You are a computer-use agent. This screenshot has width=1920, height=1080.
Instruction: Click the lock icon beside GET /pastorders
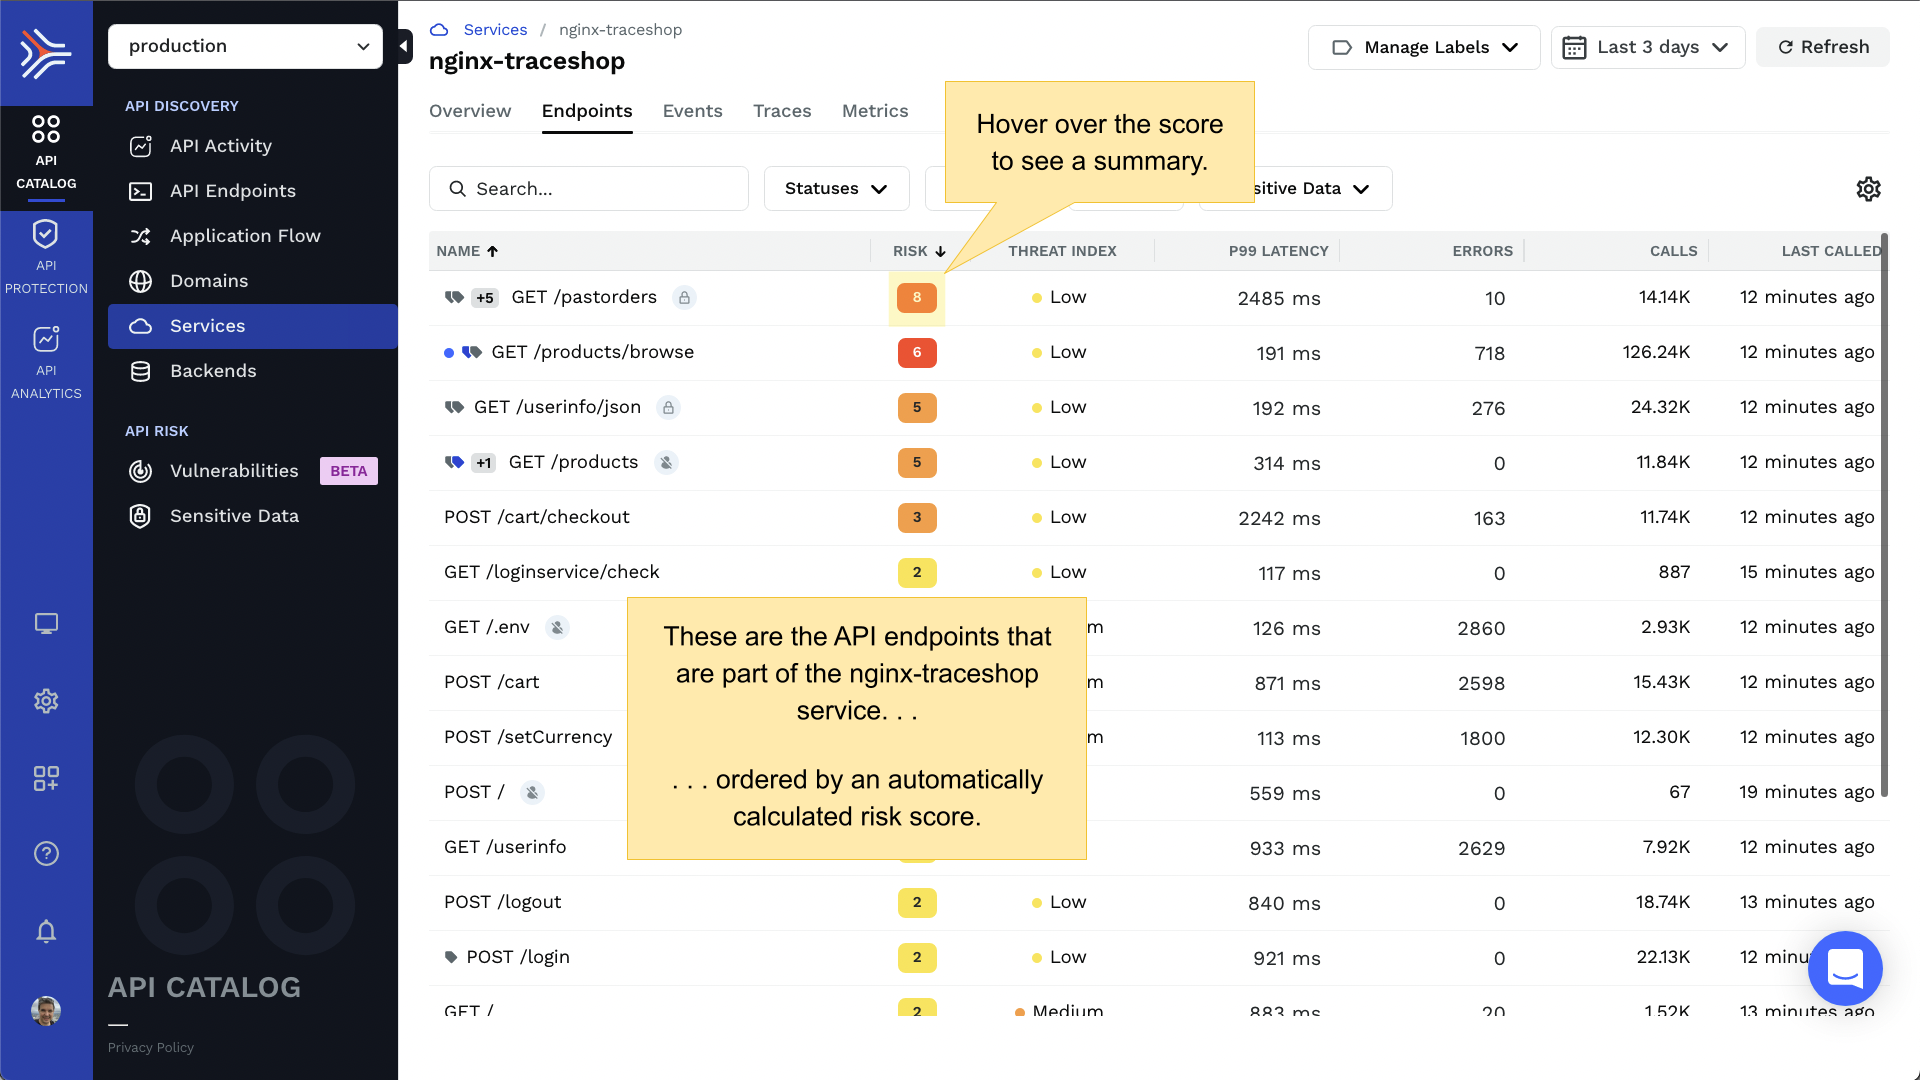(x=684, y=298)
